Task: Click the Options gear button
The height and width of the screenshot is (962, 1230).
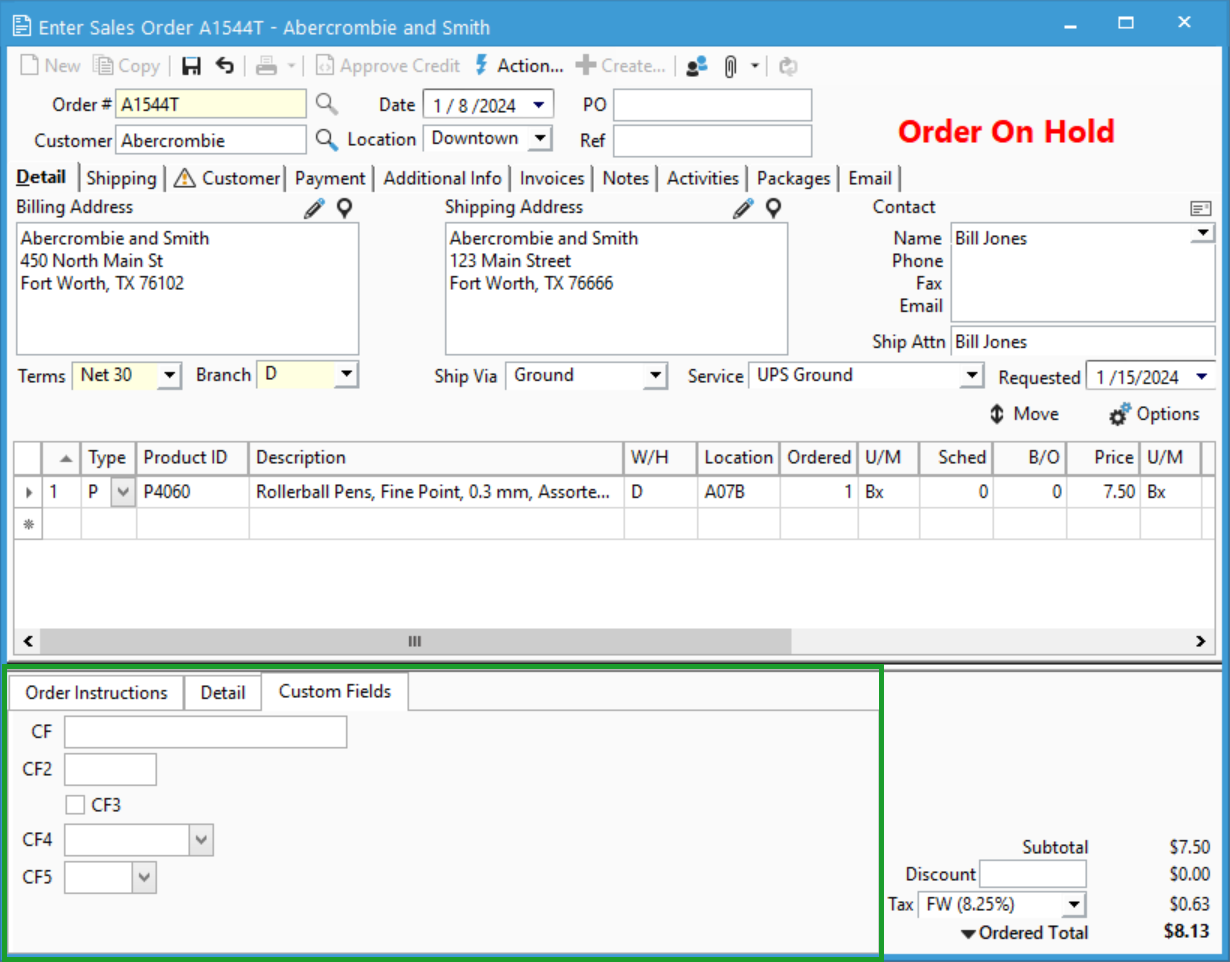Action: coord(1155,414)
